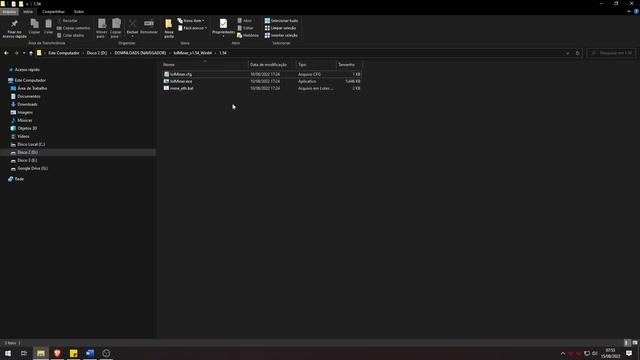Click the forward navigation arrow
Image resolution: width=640 pixels, height=360 pixels.
coord(16,53)
